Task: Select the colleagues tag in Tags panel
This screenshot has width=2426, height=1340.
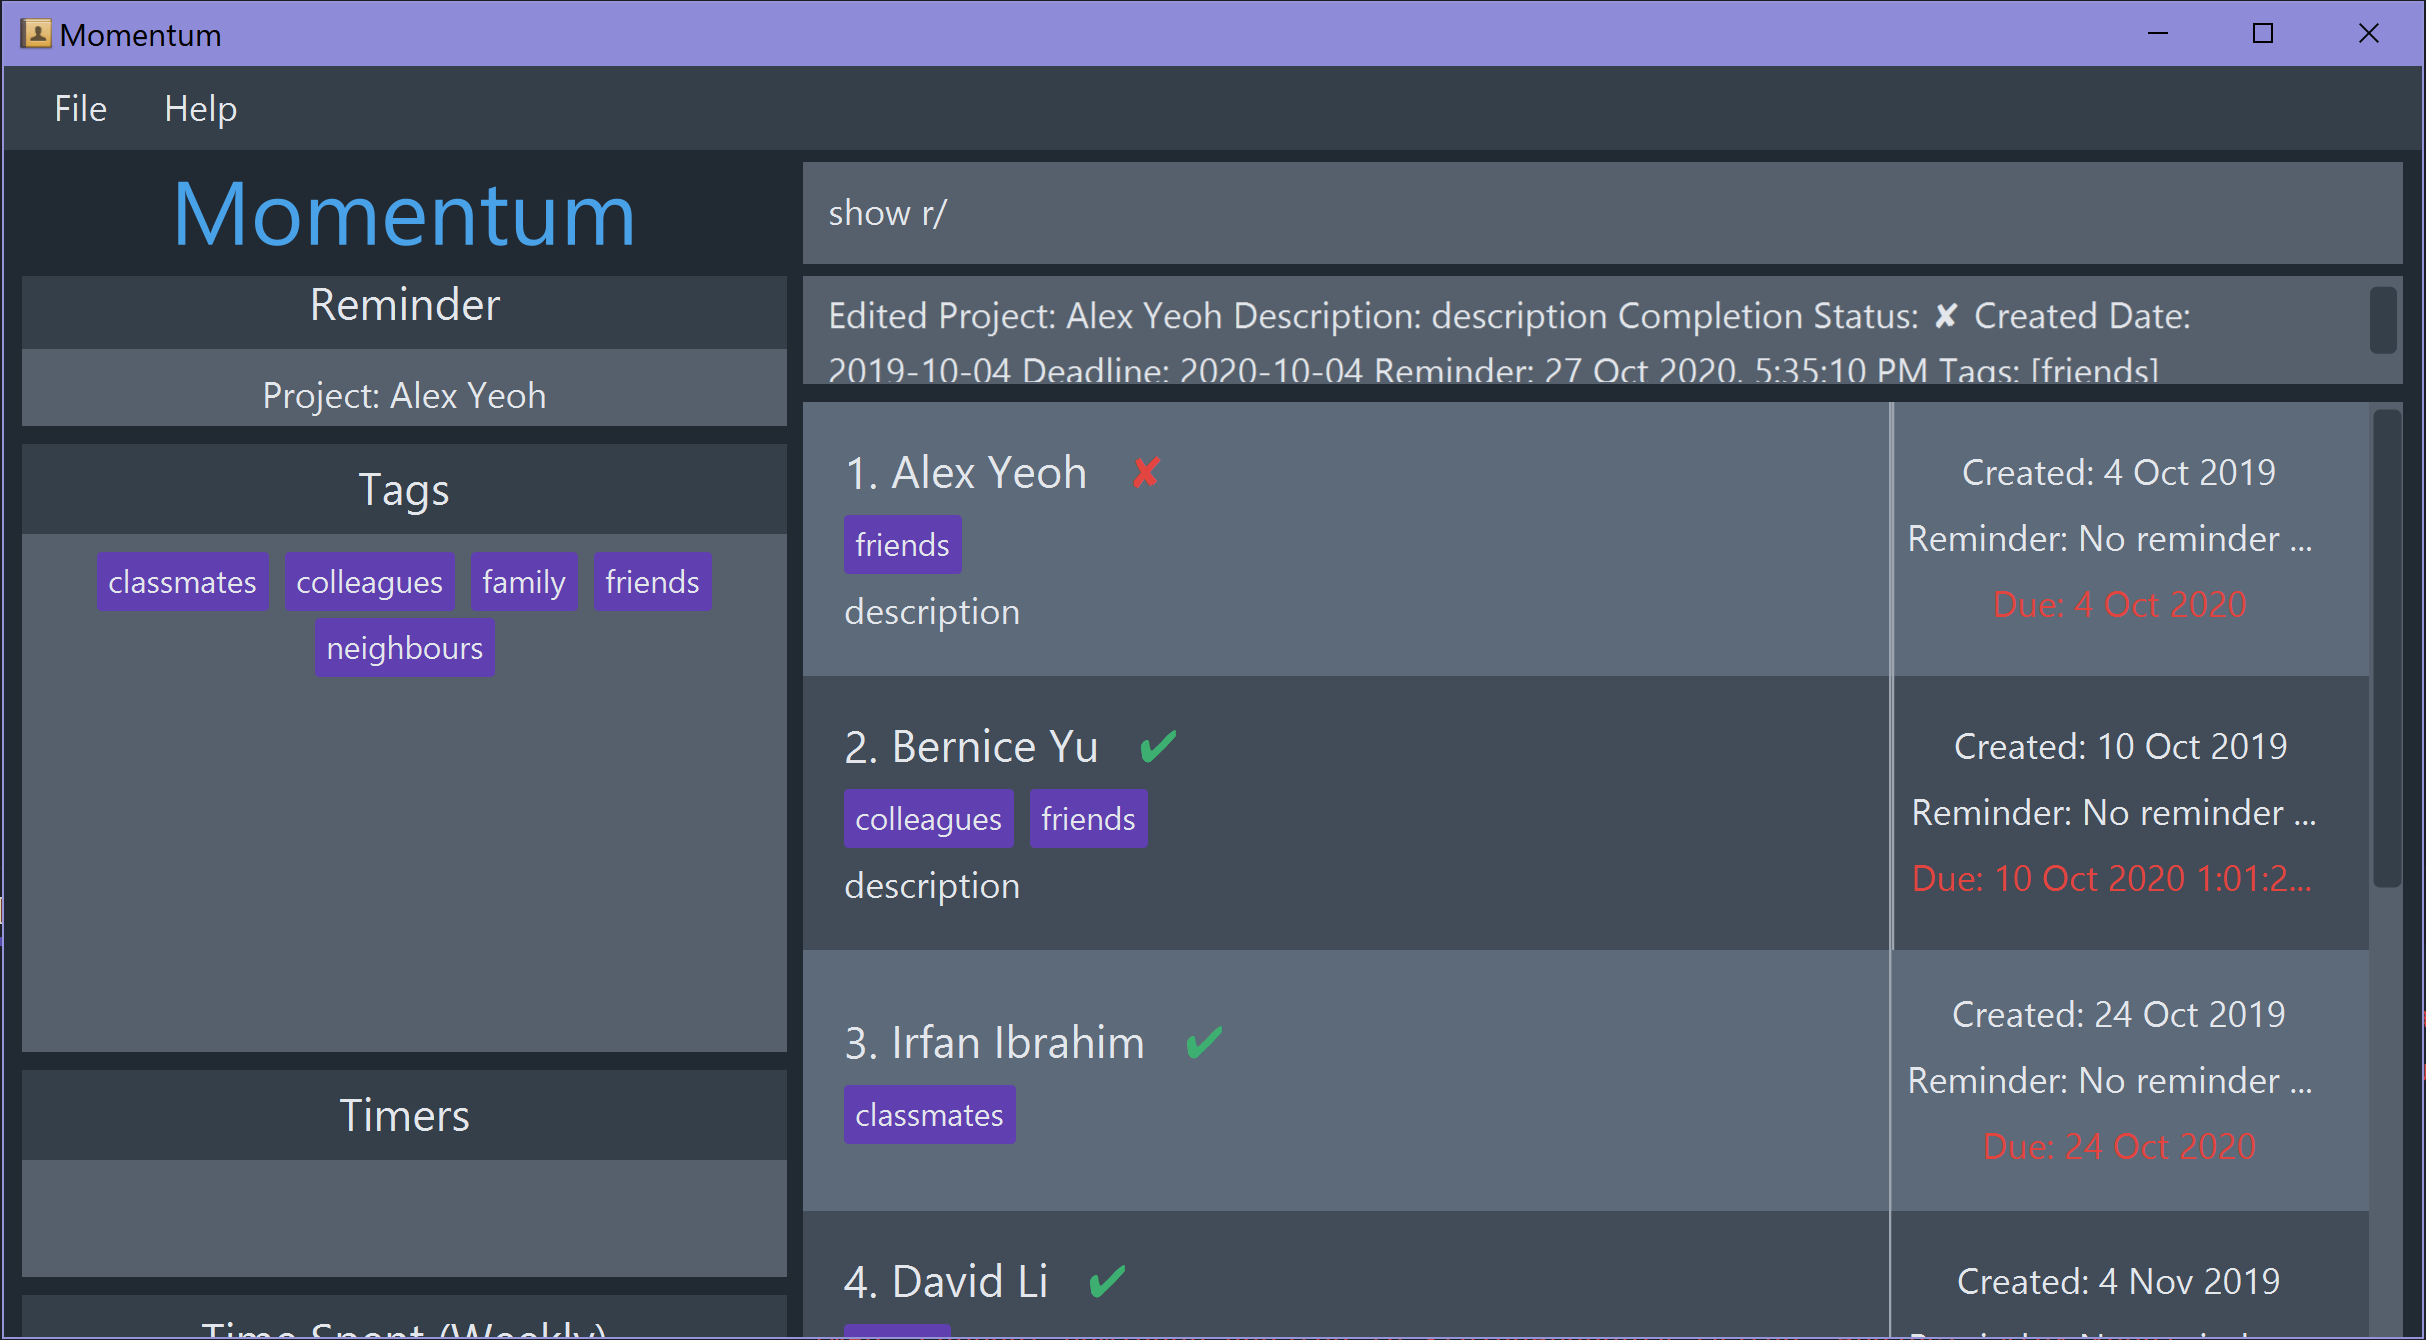Action: [x=369, y=582]
